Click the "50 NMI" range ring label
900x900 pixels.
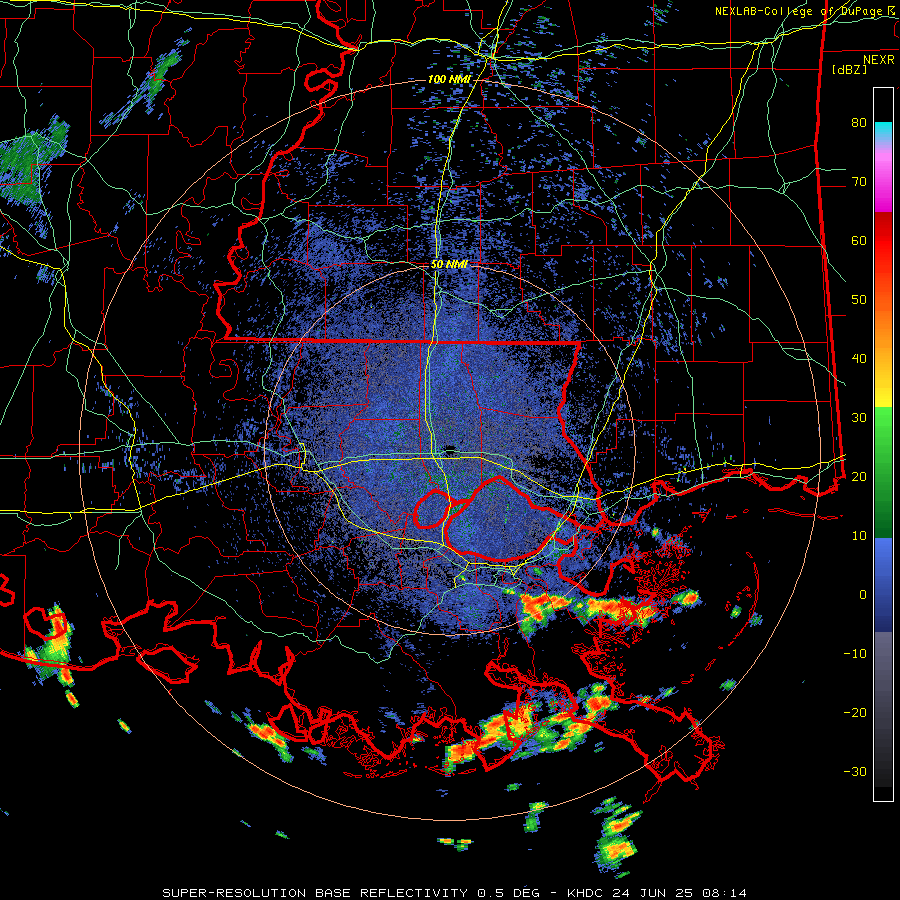[x=449, y=265]
